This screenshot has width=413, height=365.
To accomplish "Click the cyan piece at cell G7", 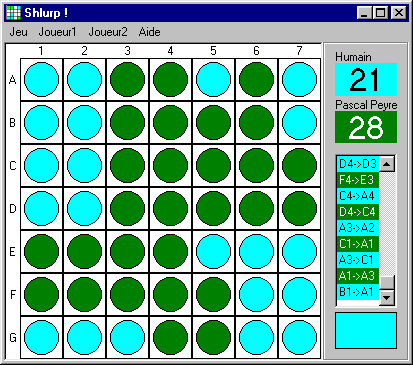I will pyautogui.click(x=299, y=338).
